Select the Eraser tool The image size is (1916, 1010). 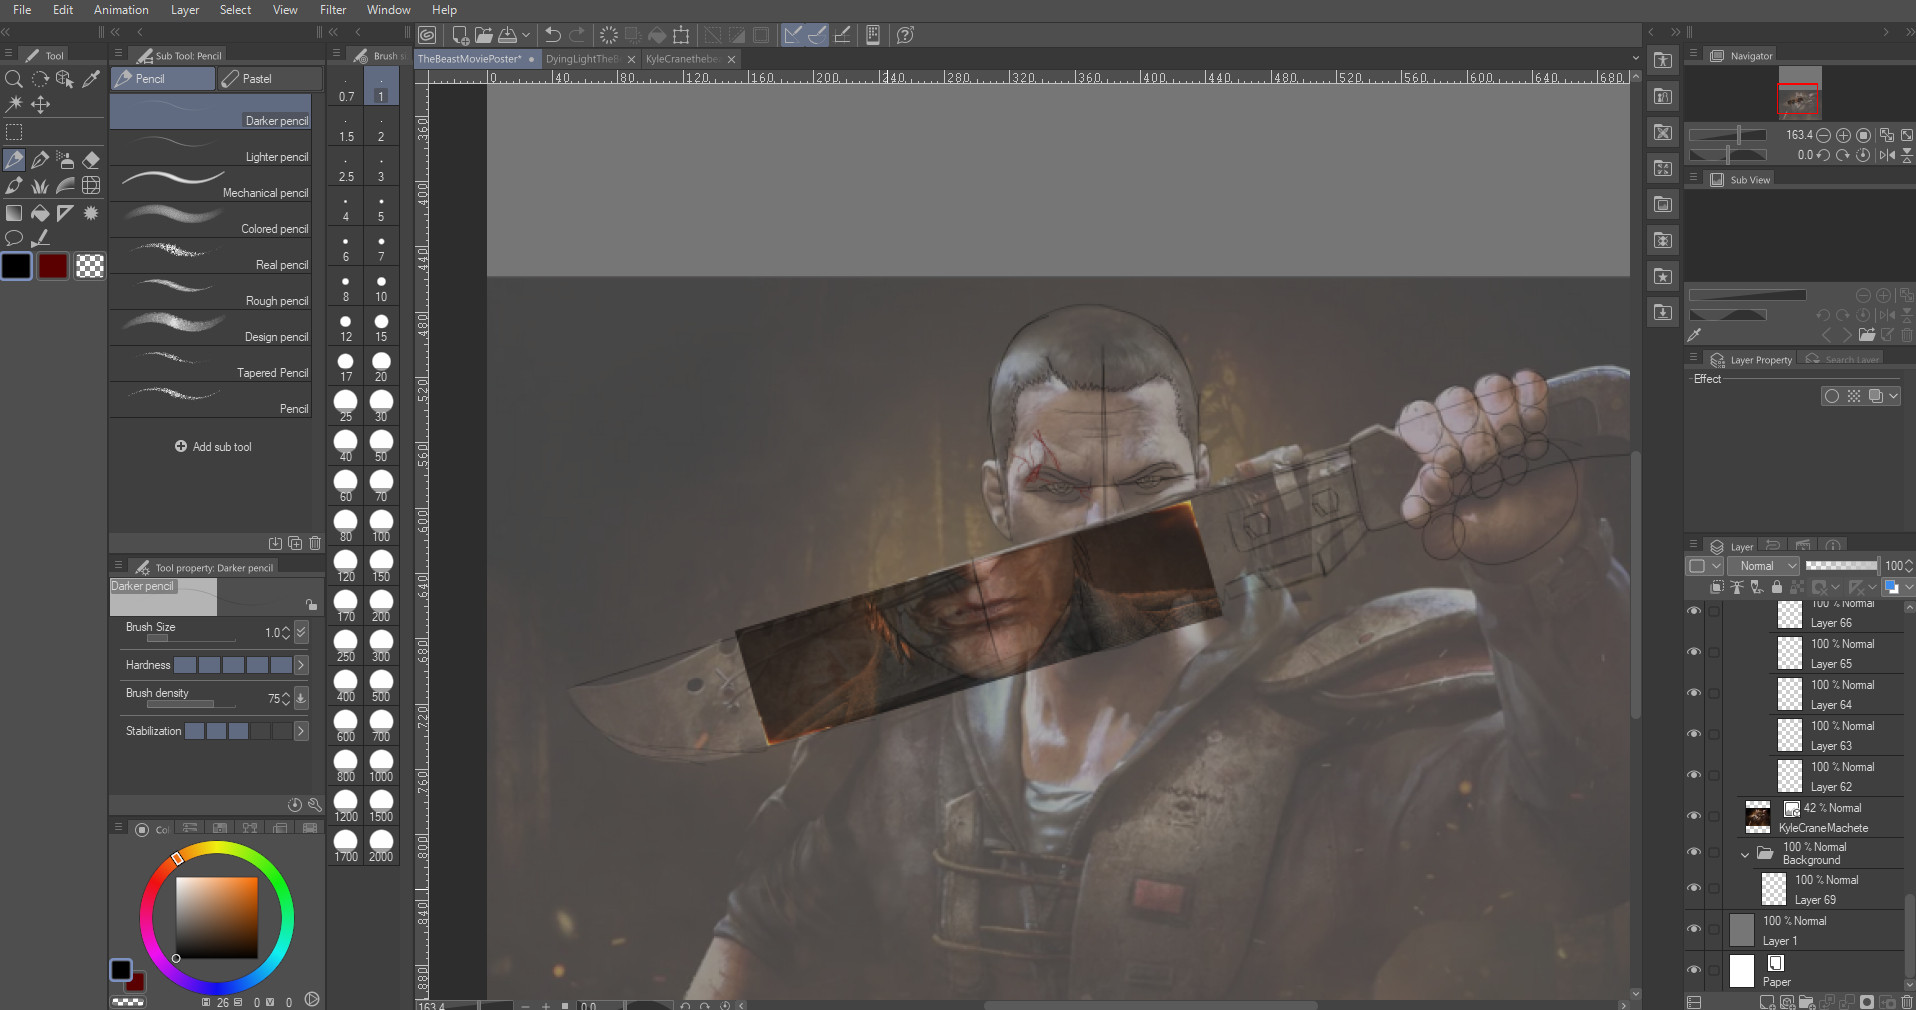91,160
